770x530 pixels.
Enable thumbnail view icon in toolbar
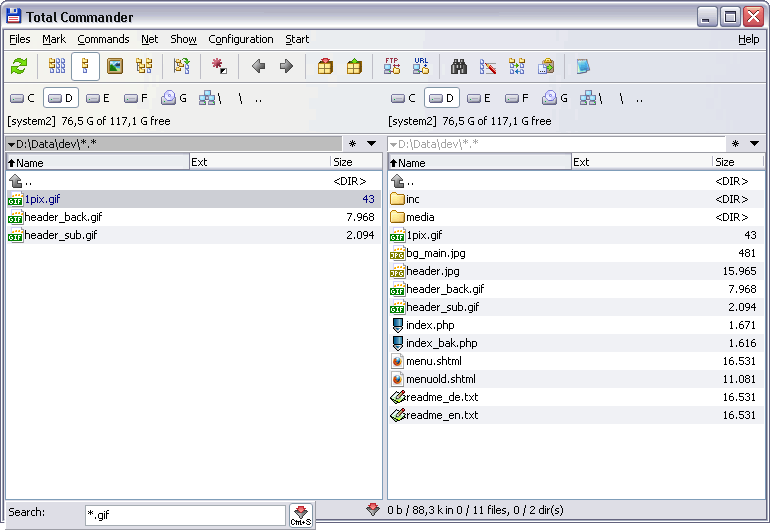point(115,66)
